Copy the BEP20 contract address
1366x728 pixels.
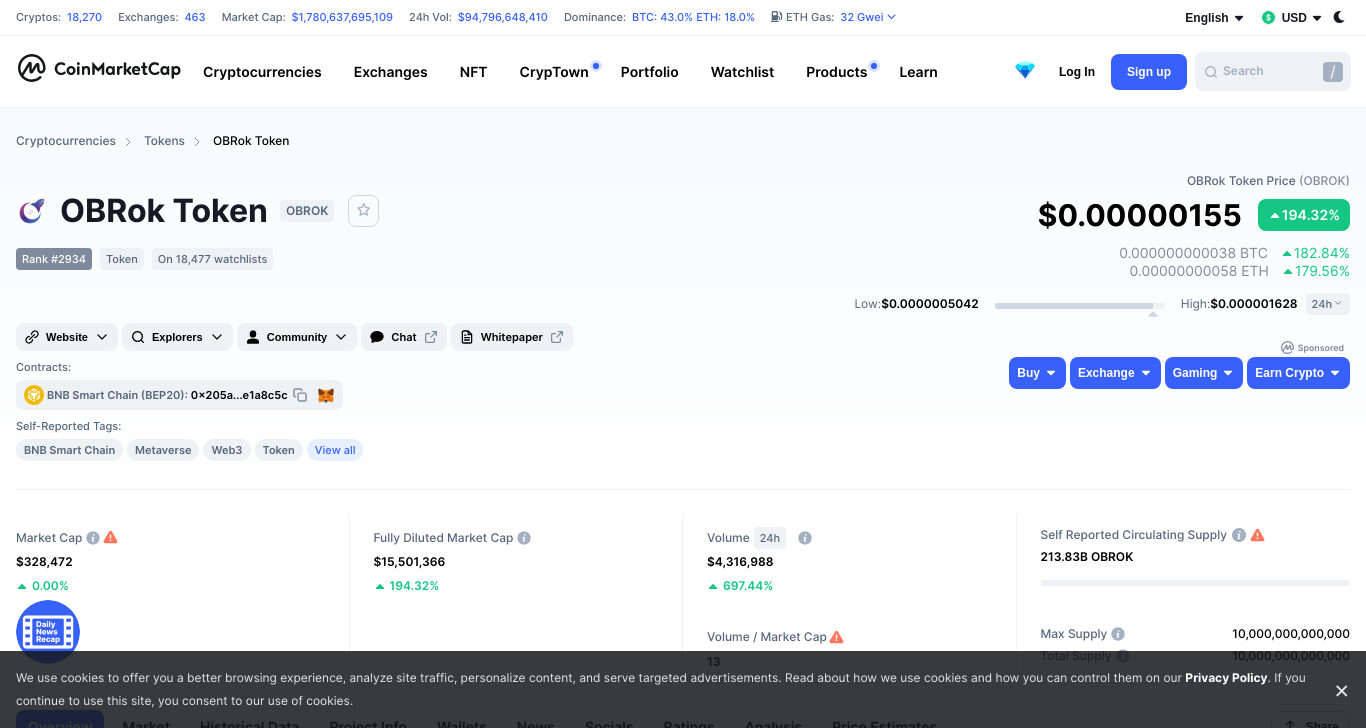pyautogui.click(x=300, y=395)
